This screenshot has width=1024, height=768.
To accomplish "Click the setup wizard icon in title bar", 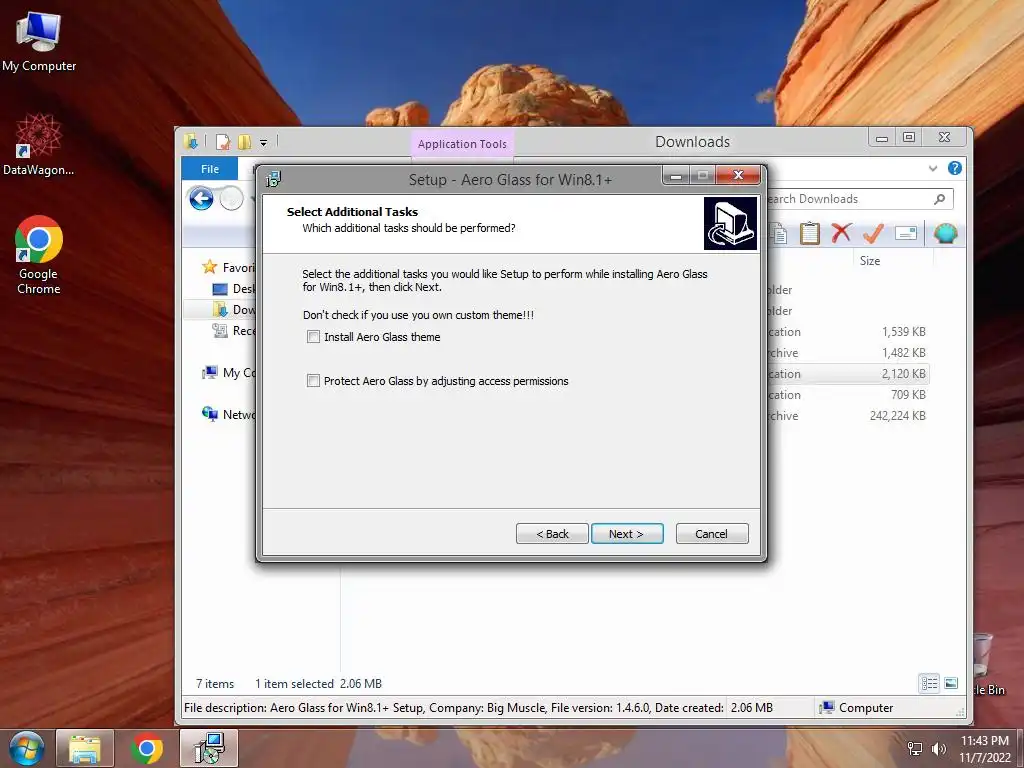I will pos(274,179).
